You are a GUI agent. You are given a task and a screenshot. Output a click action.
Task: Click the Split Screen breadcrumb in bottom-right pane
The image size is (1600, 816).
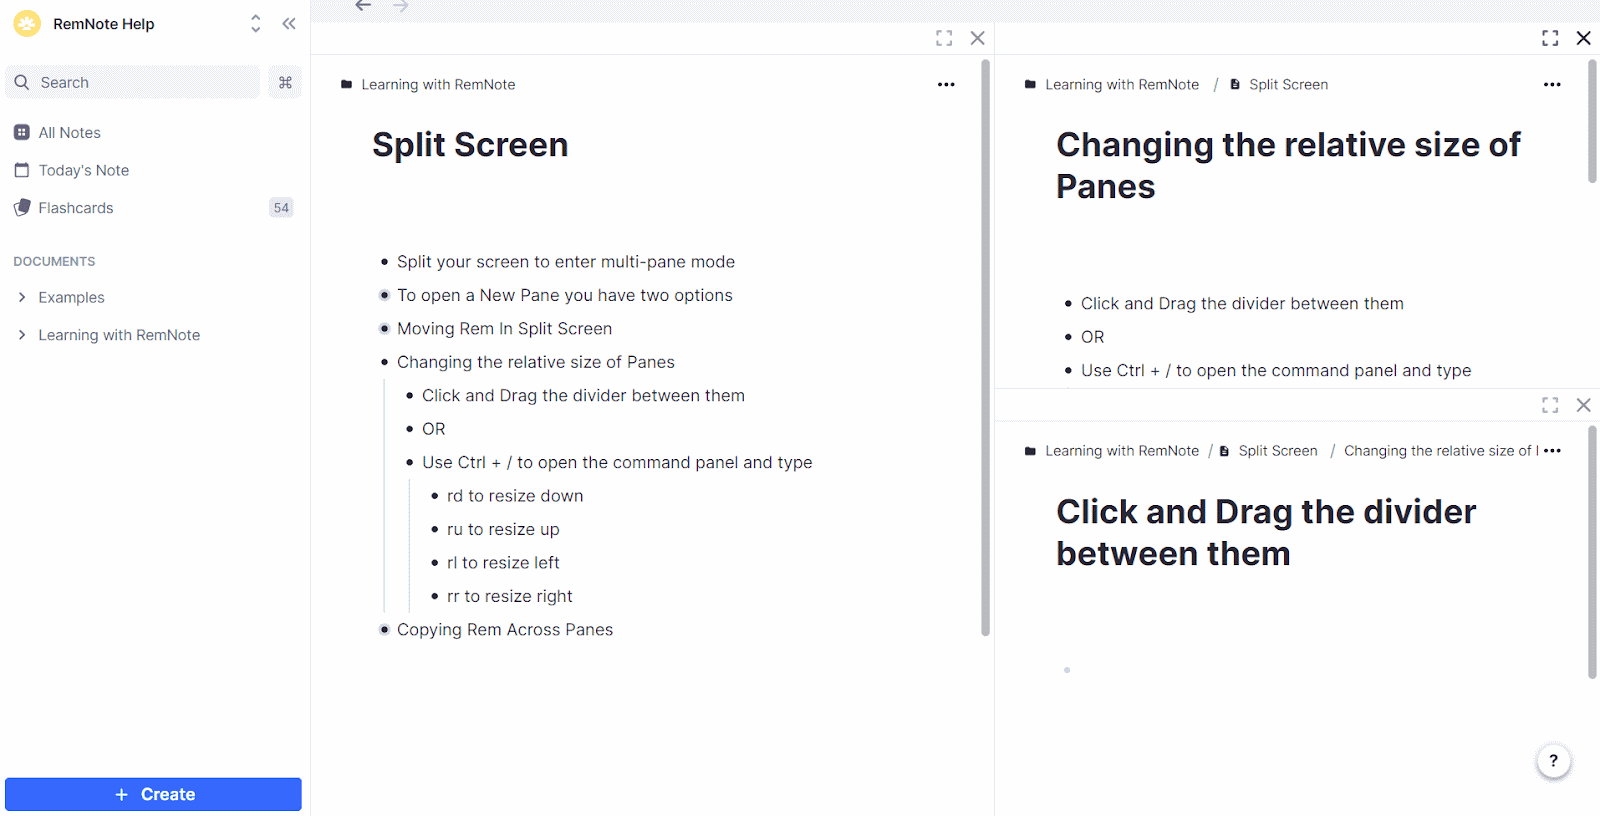point(1277,451)
